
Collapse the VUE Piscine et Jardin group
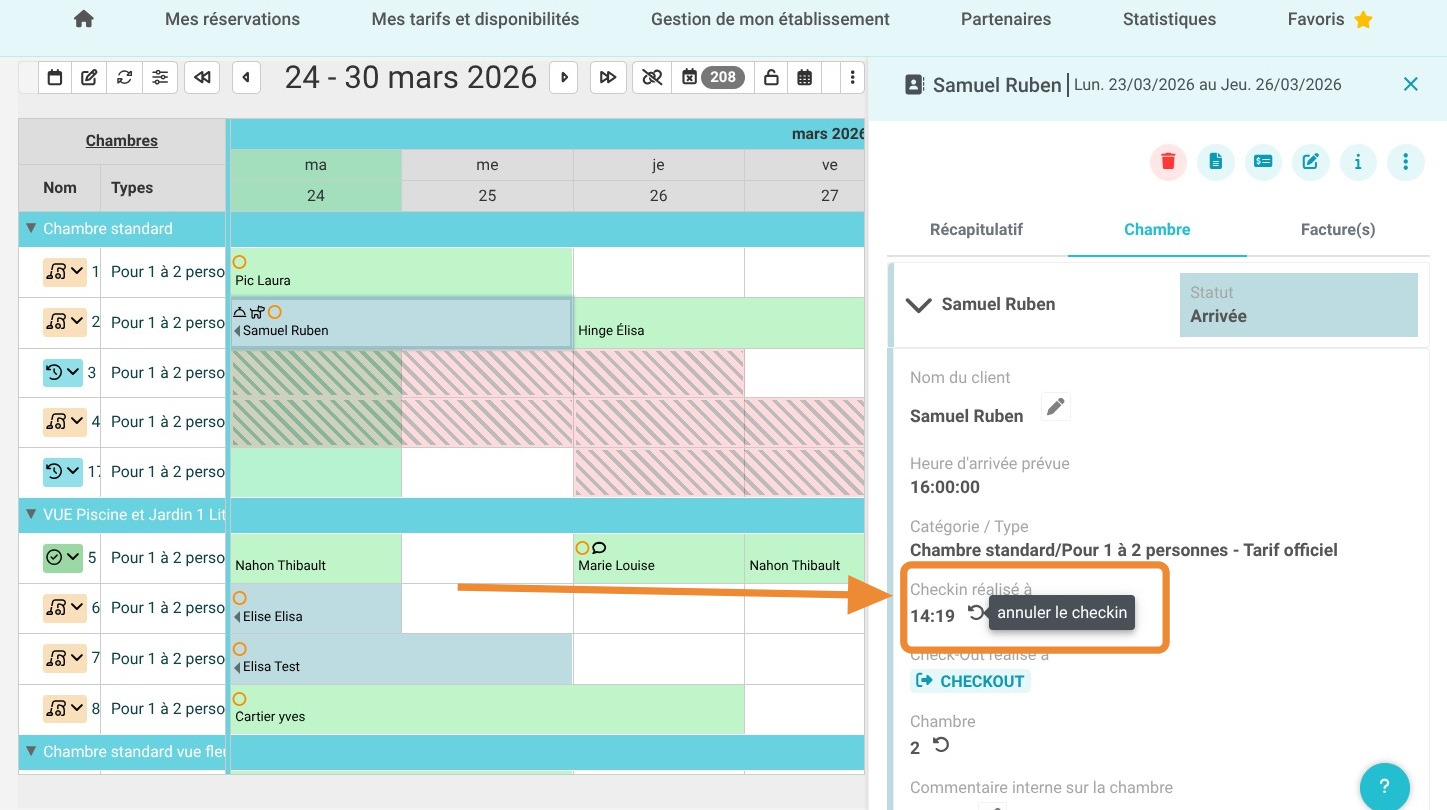tap(31, 515)
